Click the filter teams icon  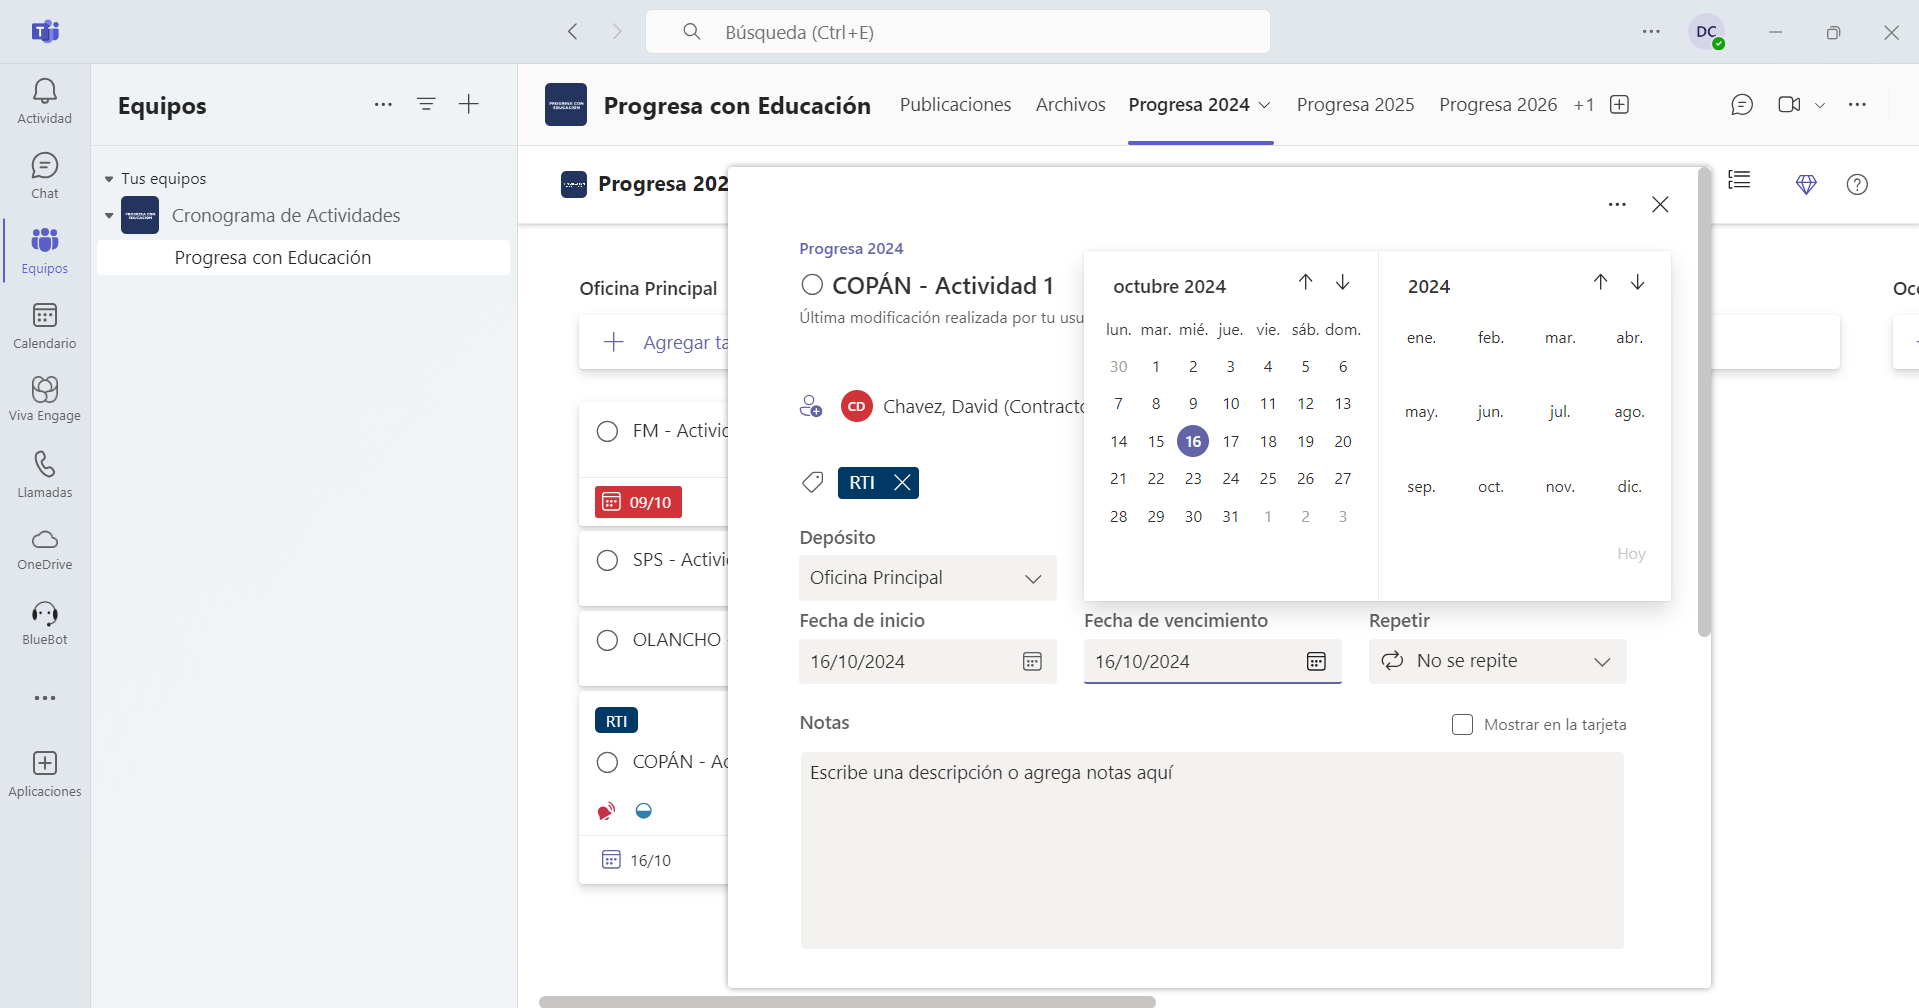(x=426, y=104)
